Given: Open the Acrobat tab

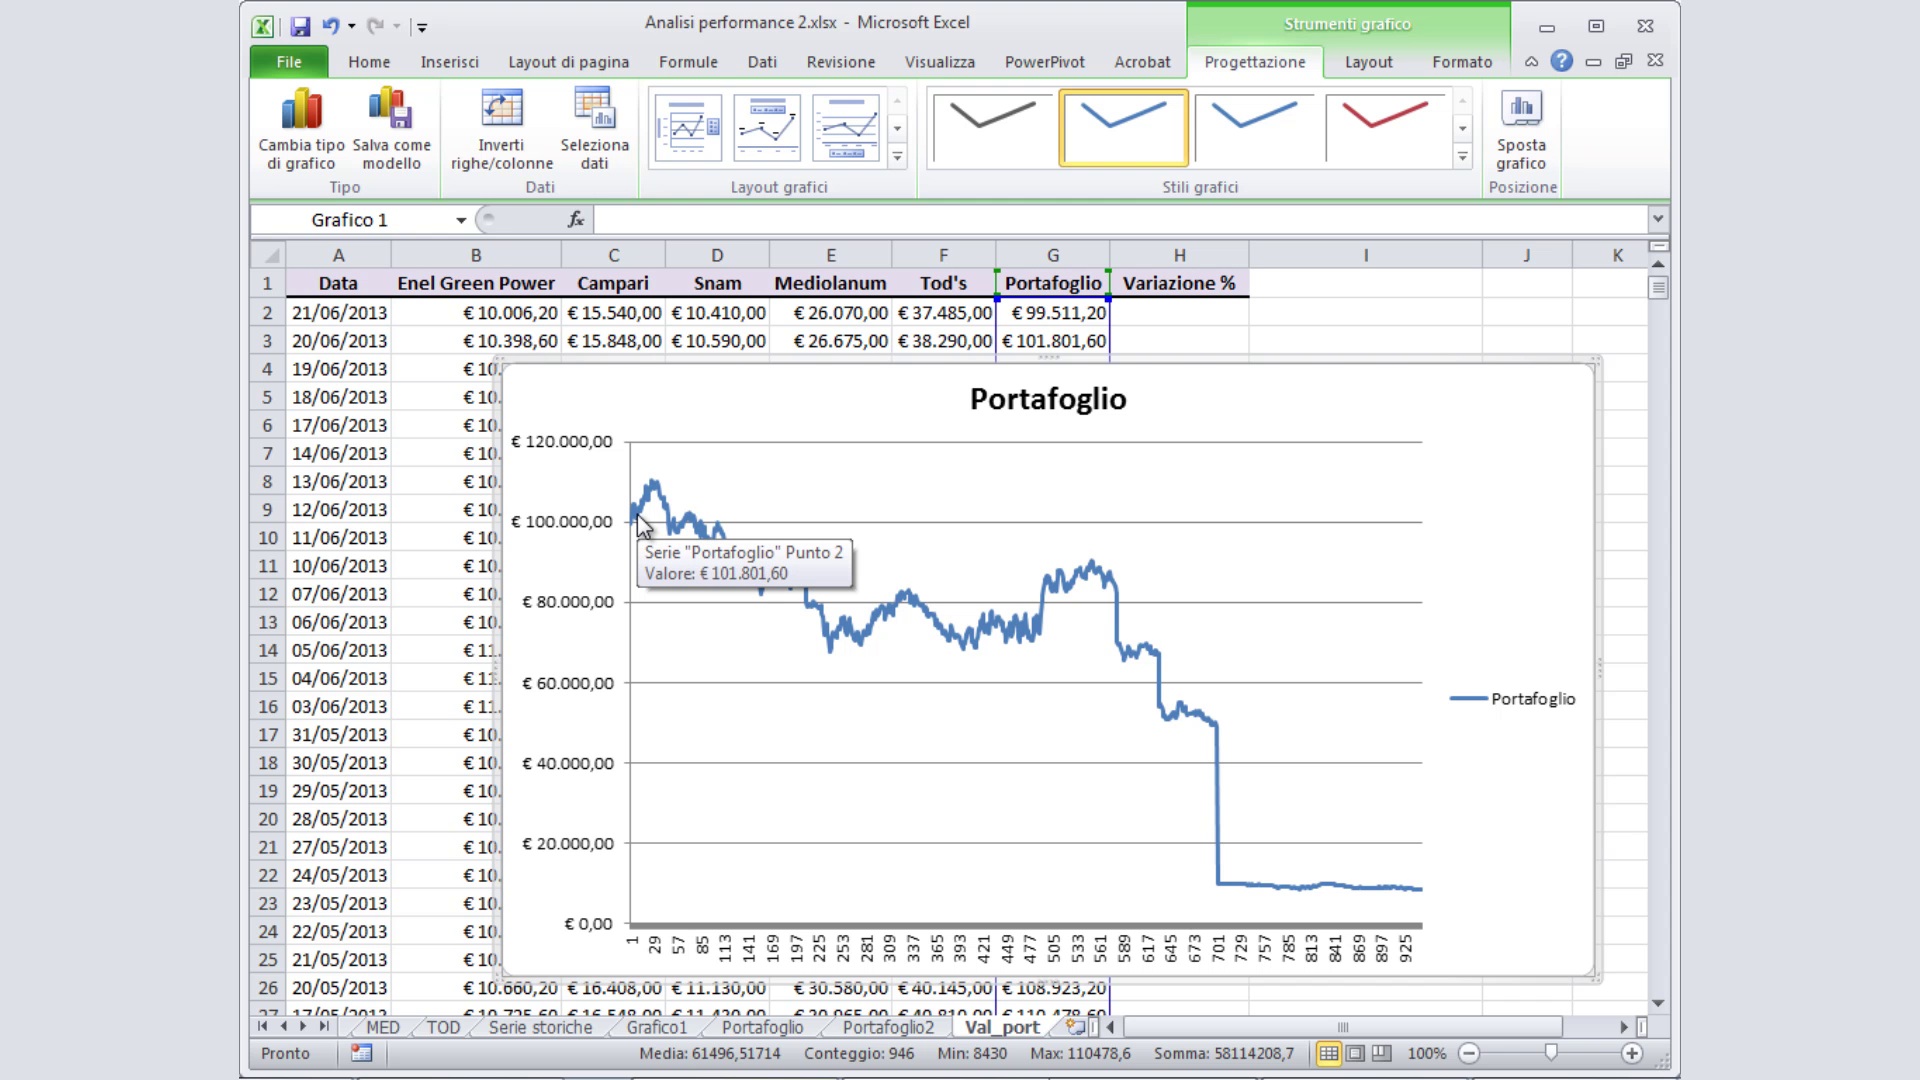Looking at the screenshot, I should (x=1142, y=62).
